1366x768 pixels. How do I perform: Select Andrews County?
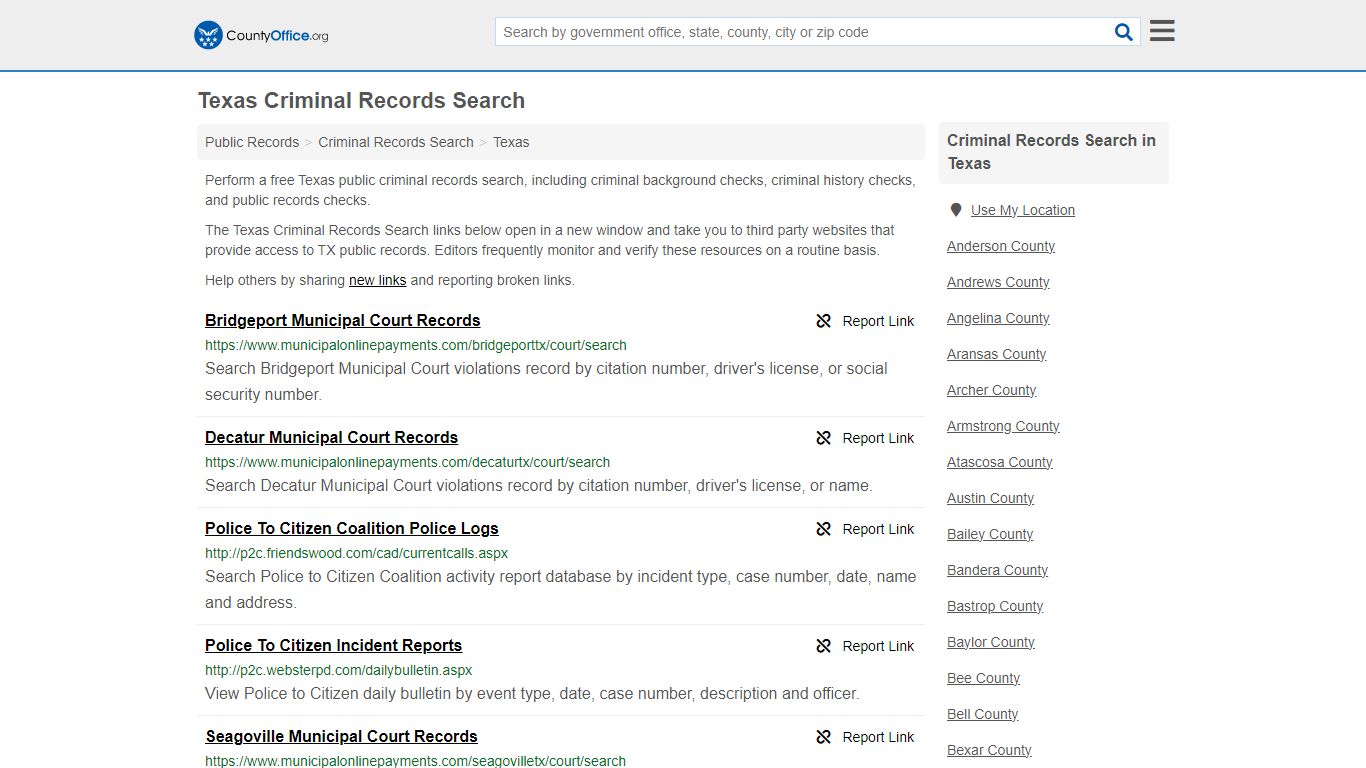pyautogui.click(x=998, y=282)
